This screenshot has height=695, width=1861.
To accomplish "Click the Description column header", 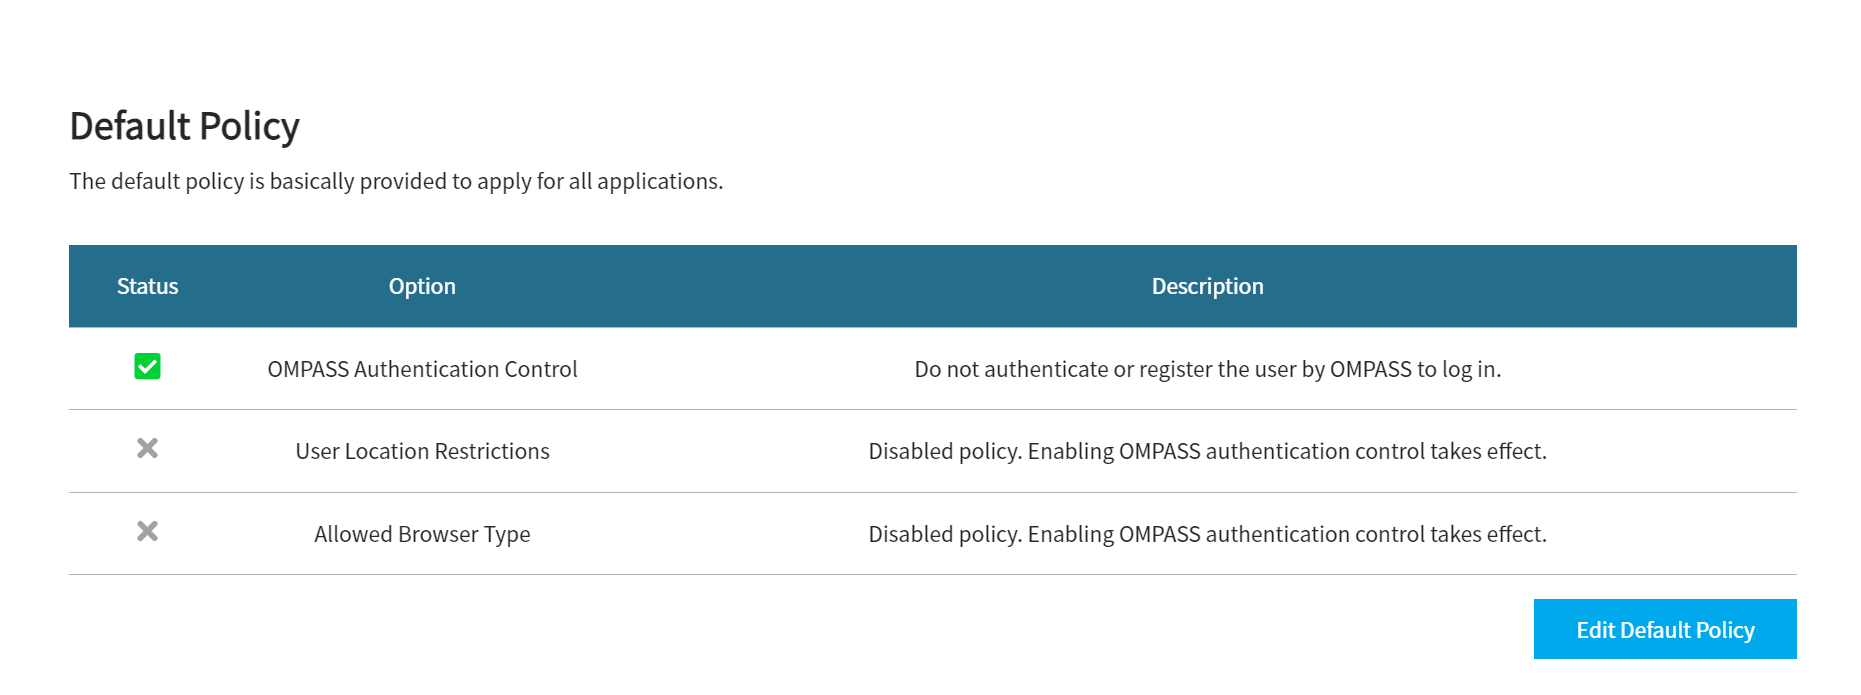I will coord(1207,286).
